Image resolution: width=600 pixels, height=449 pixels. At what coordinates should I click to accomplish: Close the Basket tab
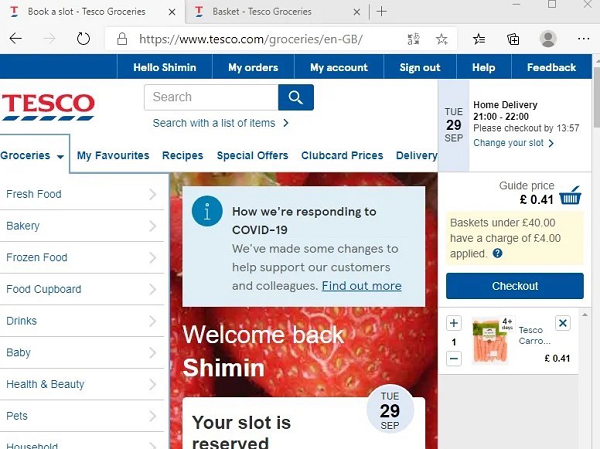(357, 12)
